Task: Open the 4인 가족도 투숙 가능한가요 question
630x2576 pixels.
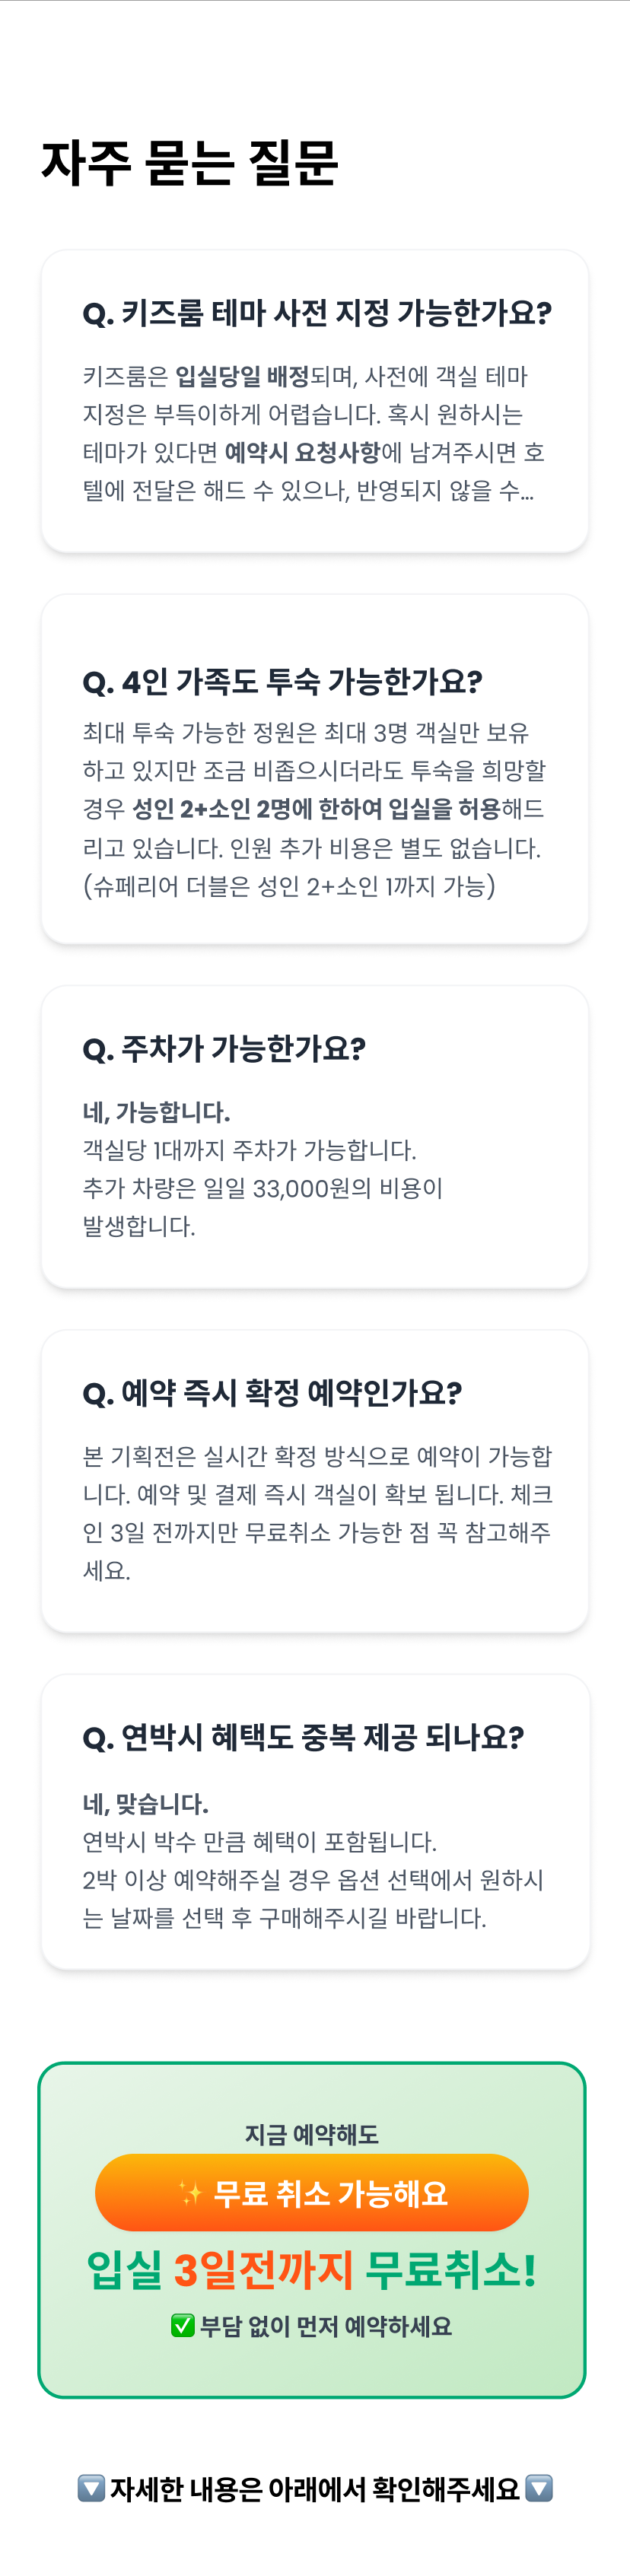Action: pyautogui.click(x=282, y=682)
